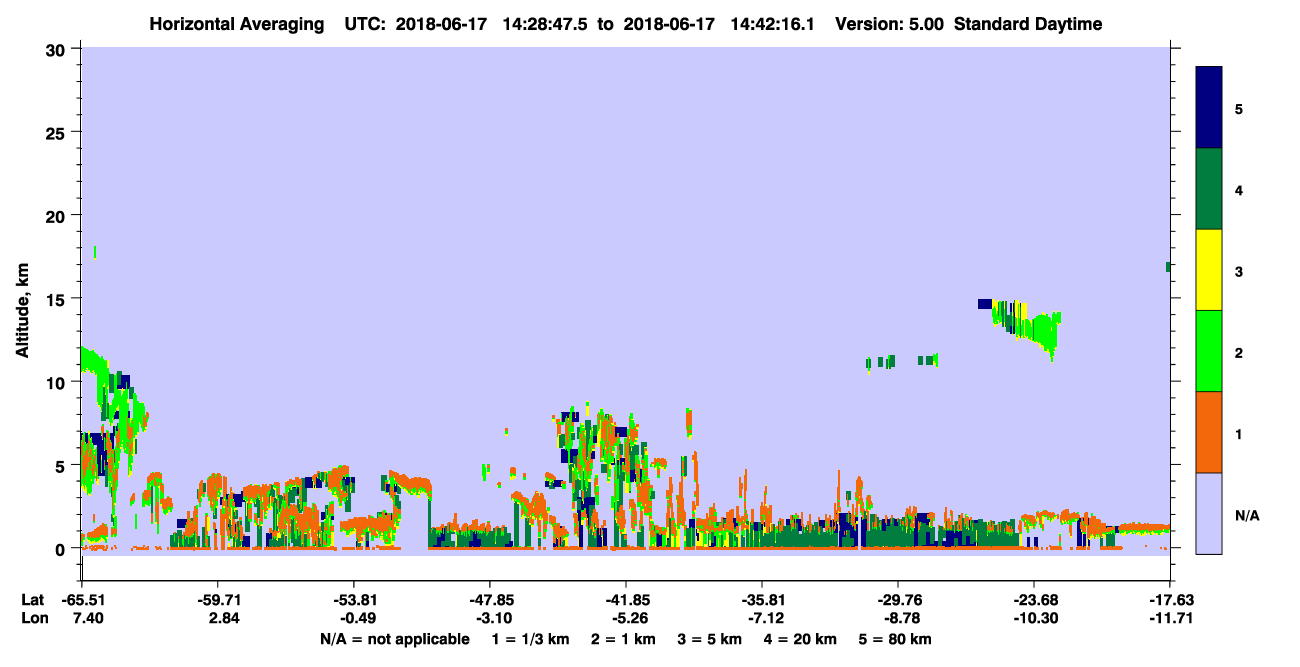This screenshot has width=1300, height=667.
Task: Click latitude value -23.68
Action: coord(1034,600)
